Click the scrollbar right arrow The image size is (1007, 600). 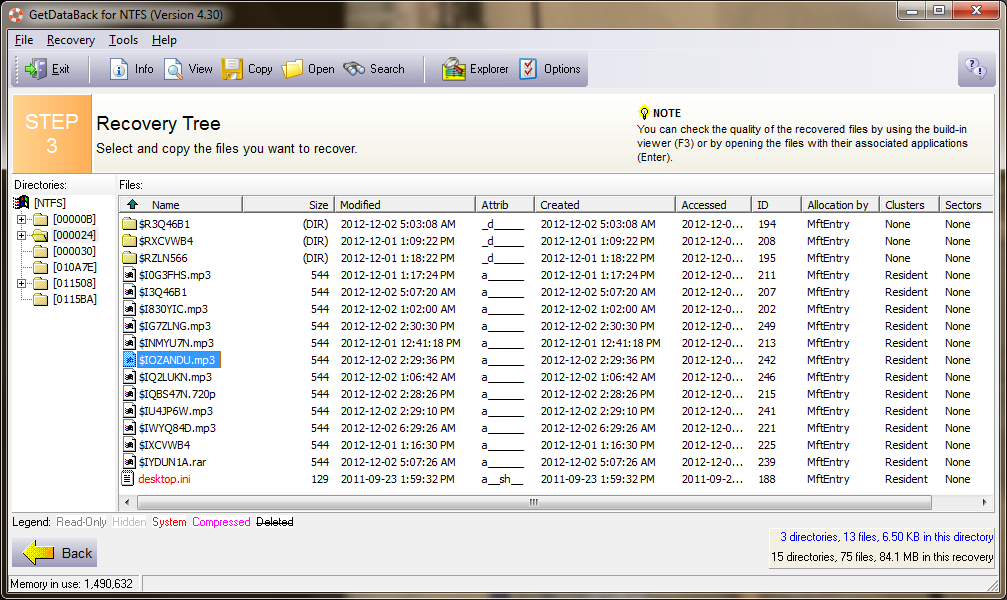point(985,502)
